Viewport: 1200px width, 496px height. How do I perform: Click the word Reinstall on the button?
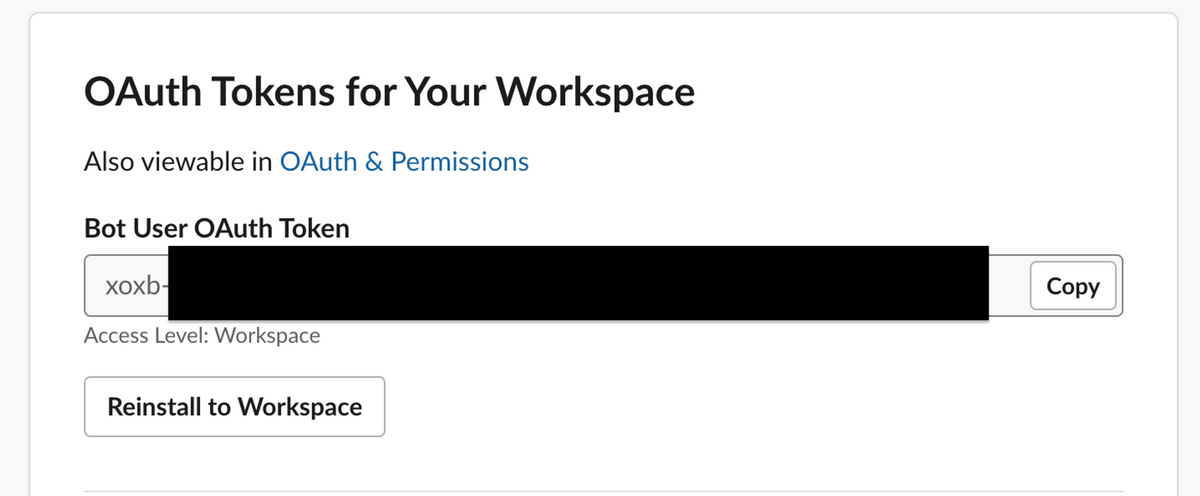pos(153,407)
